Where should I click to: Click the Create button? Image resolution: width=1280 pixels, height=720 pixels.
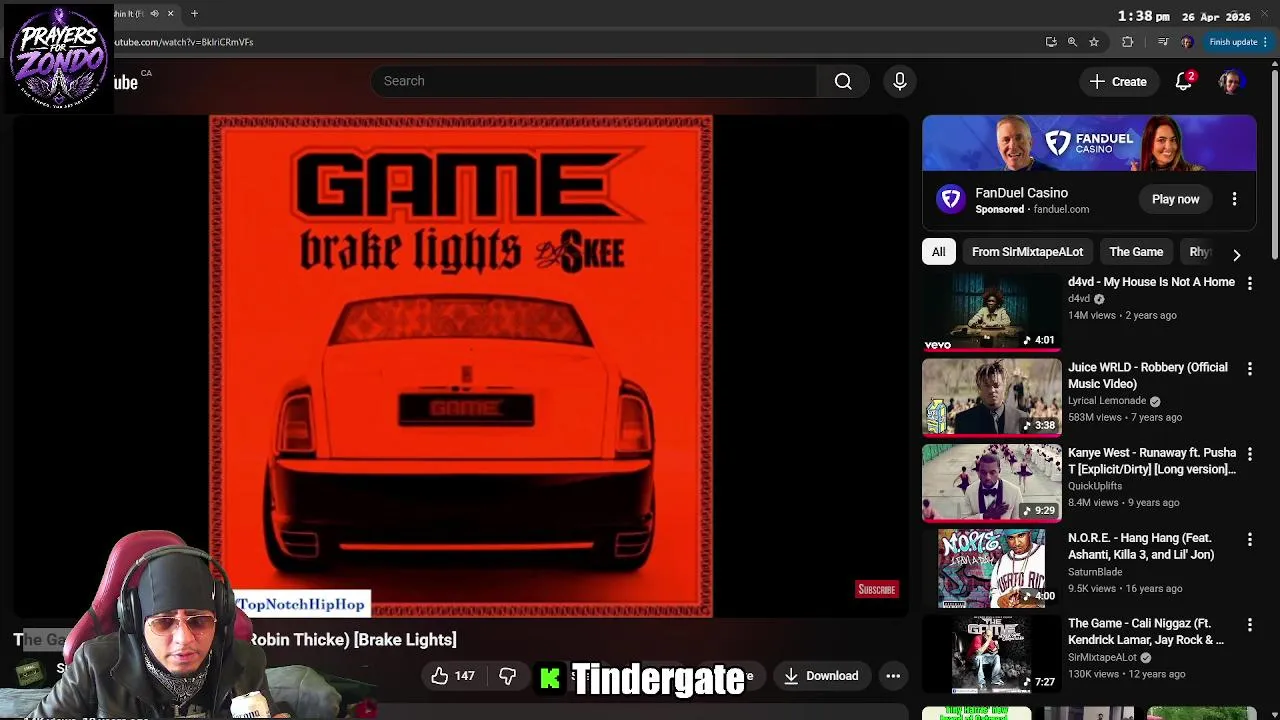(1119, 82)
